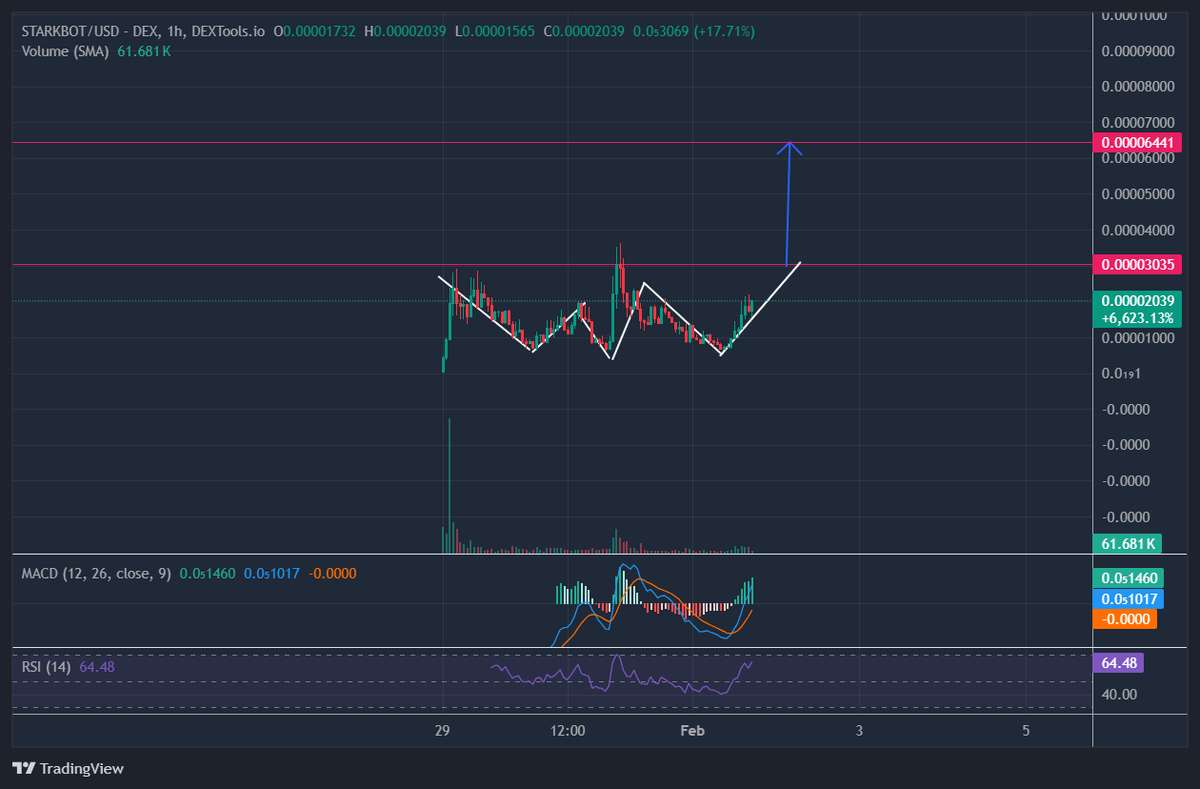Click the orange -0.0000 MACD axis label
The height and width of the screenshot is (789, 1200).
(1126, 619)
